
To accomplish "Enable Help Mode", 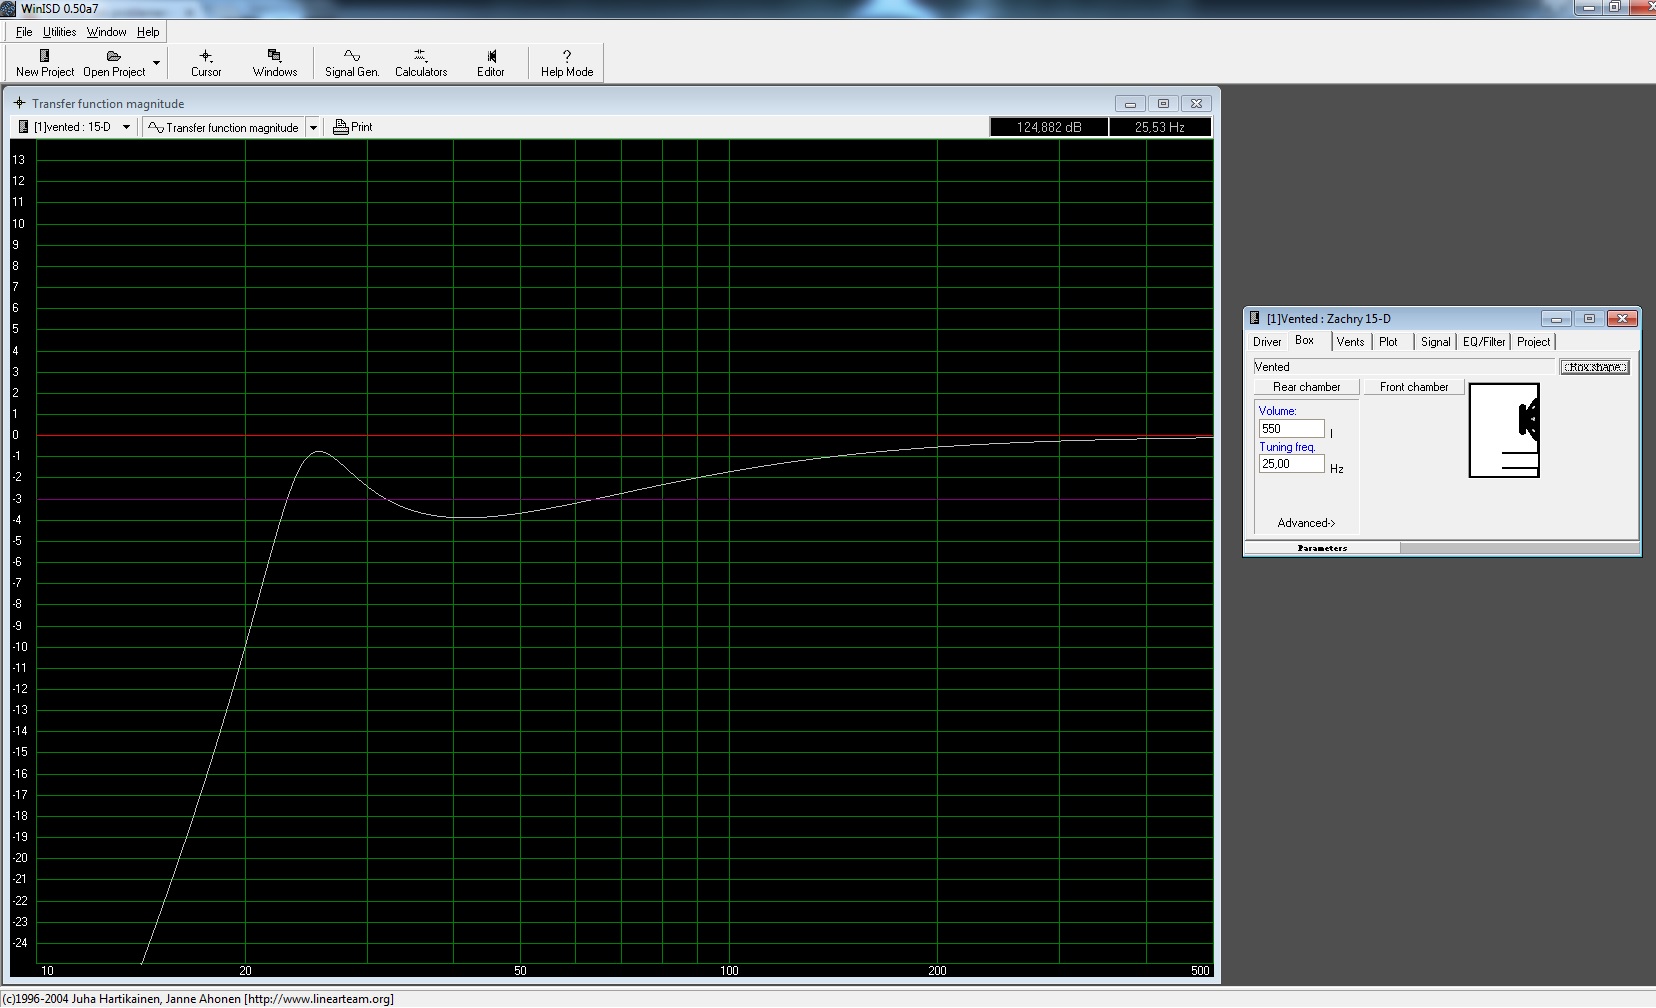I will pos(567,63).
